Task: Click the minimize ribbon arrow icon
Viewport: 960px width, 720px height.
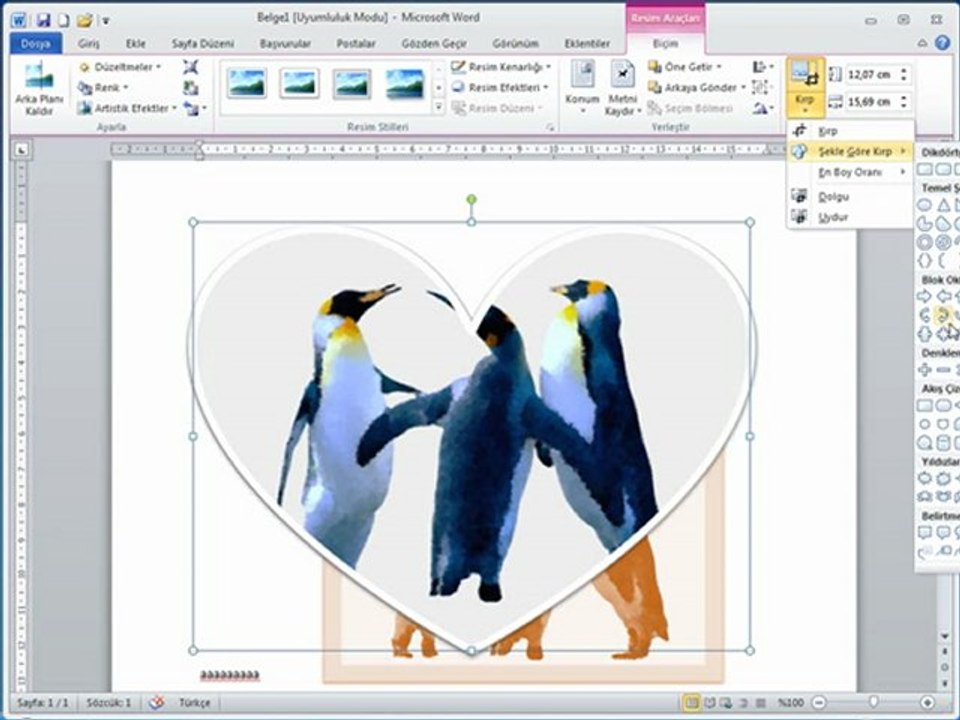Action: (x=923, y=43)
